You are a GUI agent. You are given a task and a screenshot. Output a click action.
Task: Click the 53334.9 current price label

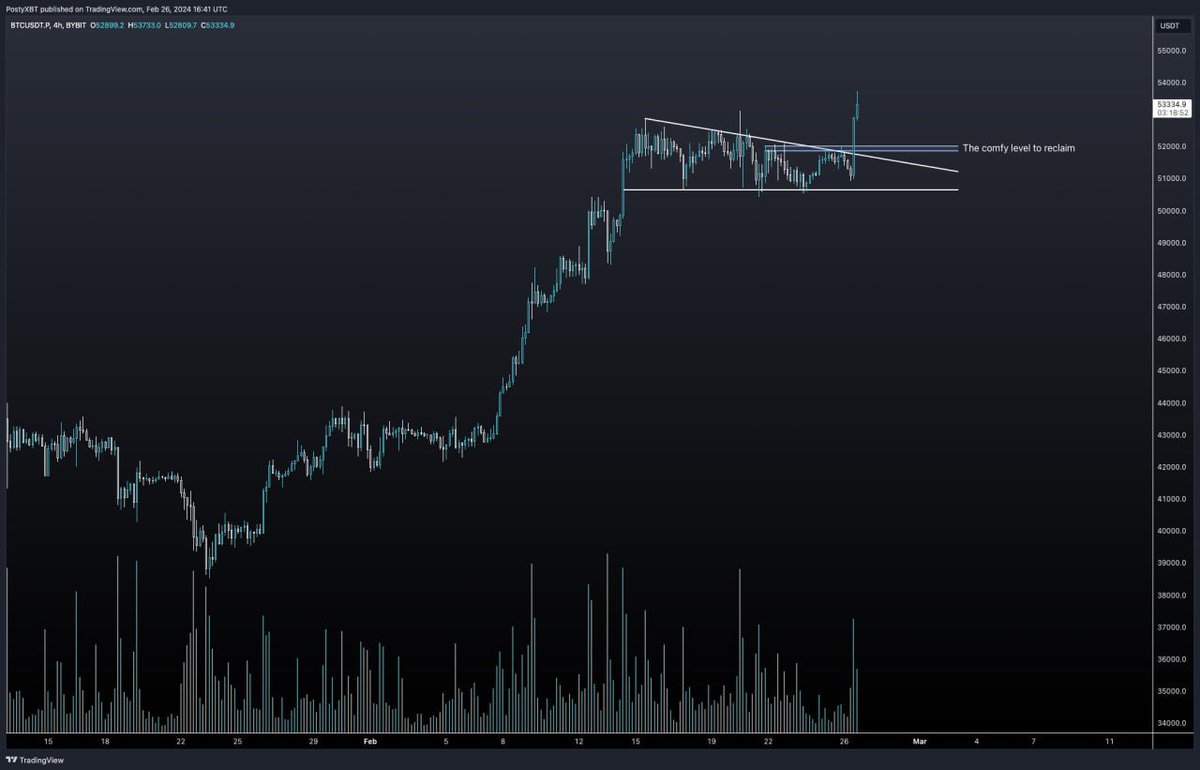click(1171, 104)
